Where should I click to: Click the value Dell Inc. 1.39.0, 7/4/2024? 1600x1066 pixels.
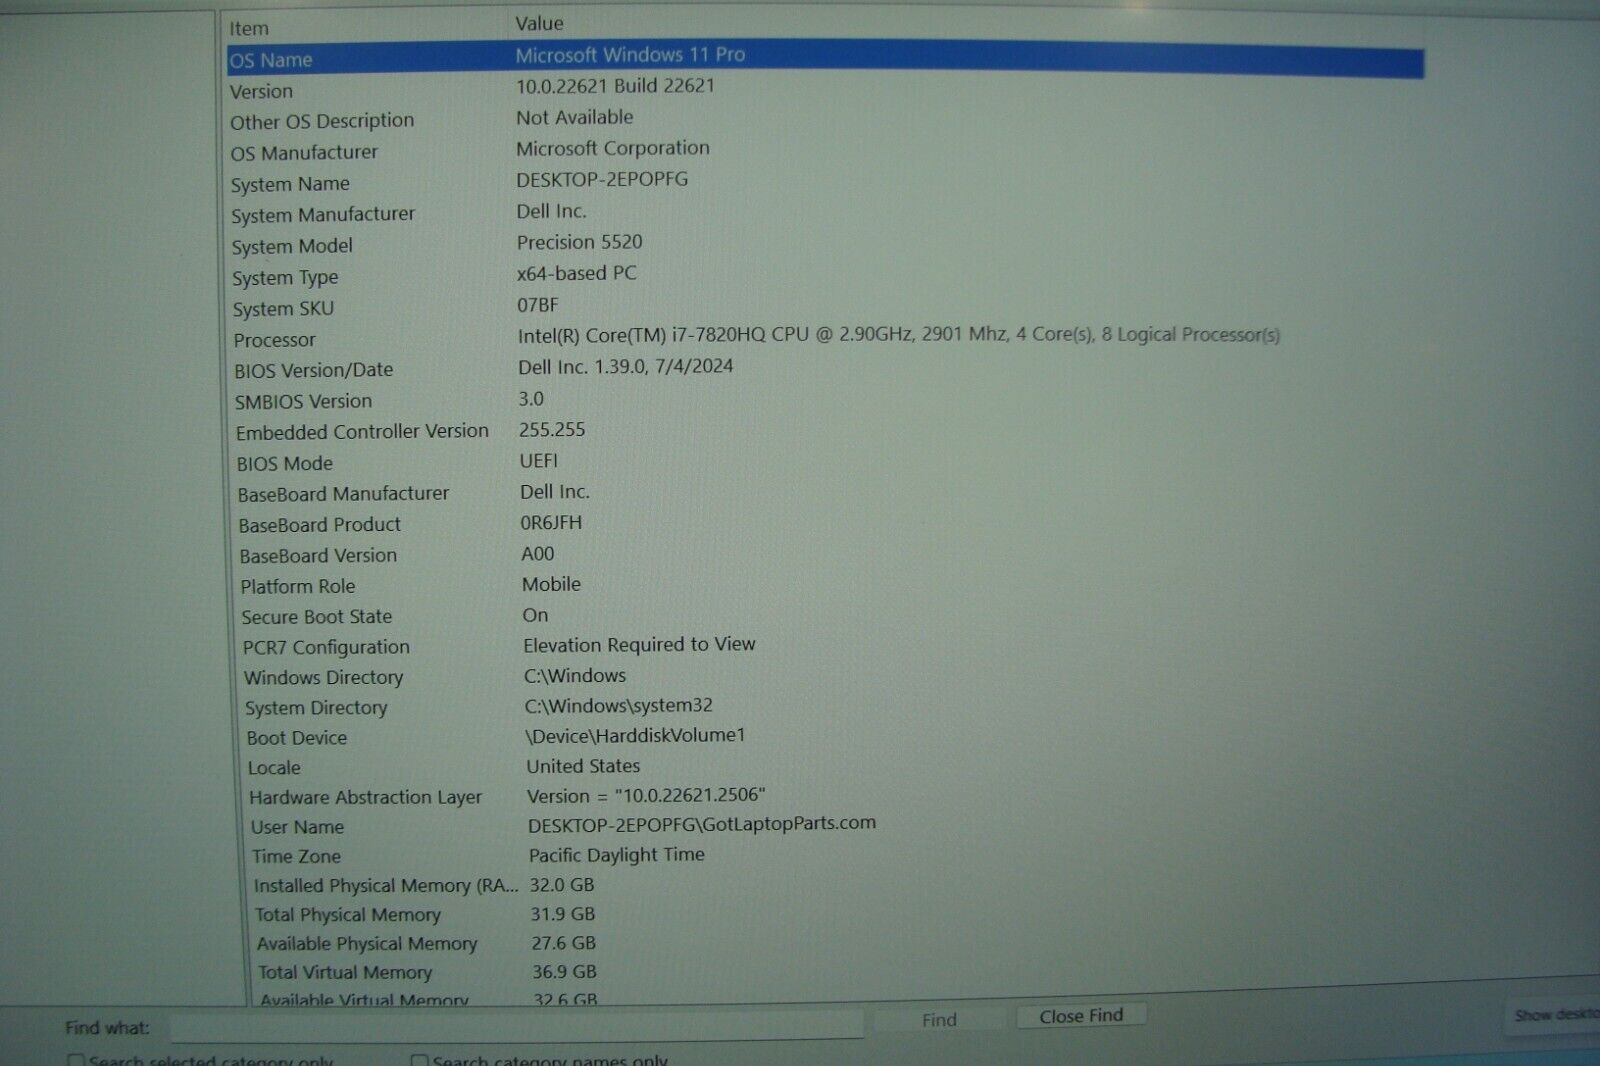pyautogui.click(x=625, y=367)
